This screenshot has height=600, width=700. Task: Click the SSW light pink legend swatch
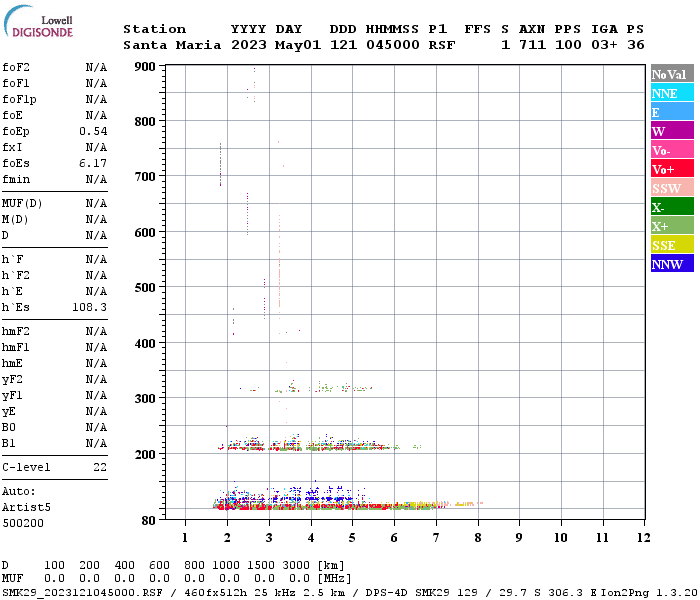pyautogui.click(x=672, y=188)
